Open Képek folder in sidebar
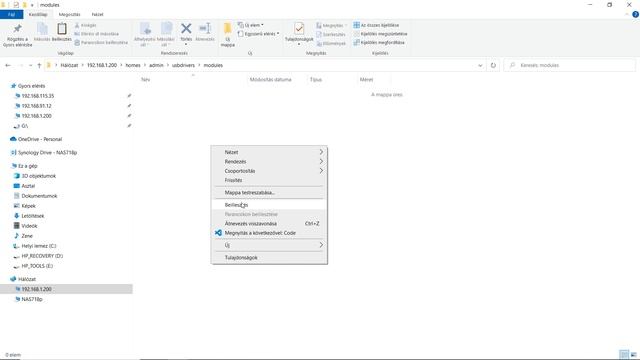 (x=29, y=206)
